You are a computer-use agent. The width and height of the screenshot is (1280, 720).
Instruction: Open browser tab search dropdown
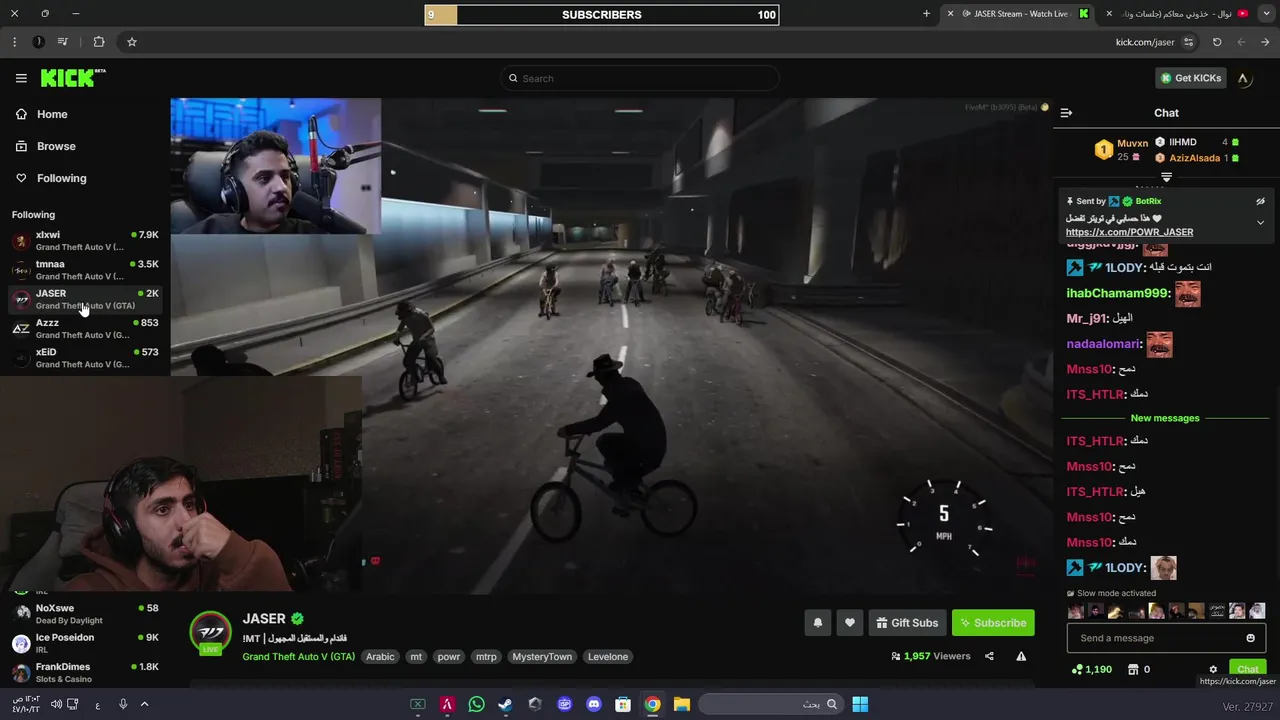point(1266,14)
